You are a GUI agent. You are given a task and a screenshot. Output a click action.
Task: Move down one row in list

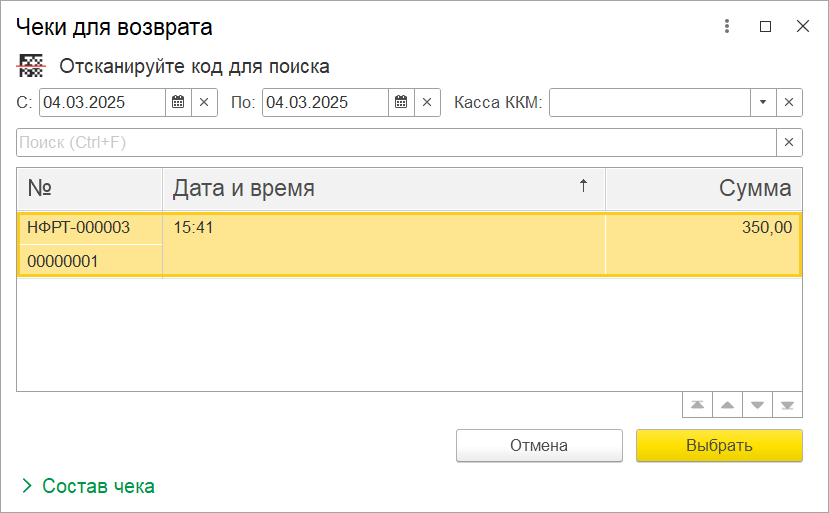coord(757,405)
